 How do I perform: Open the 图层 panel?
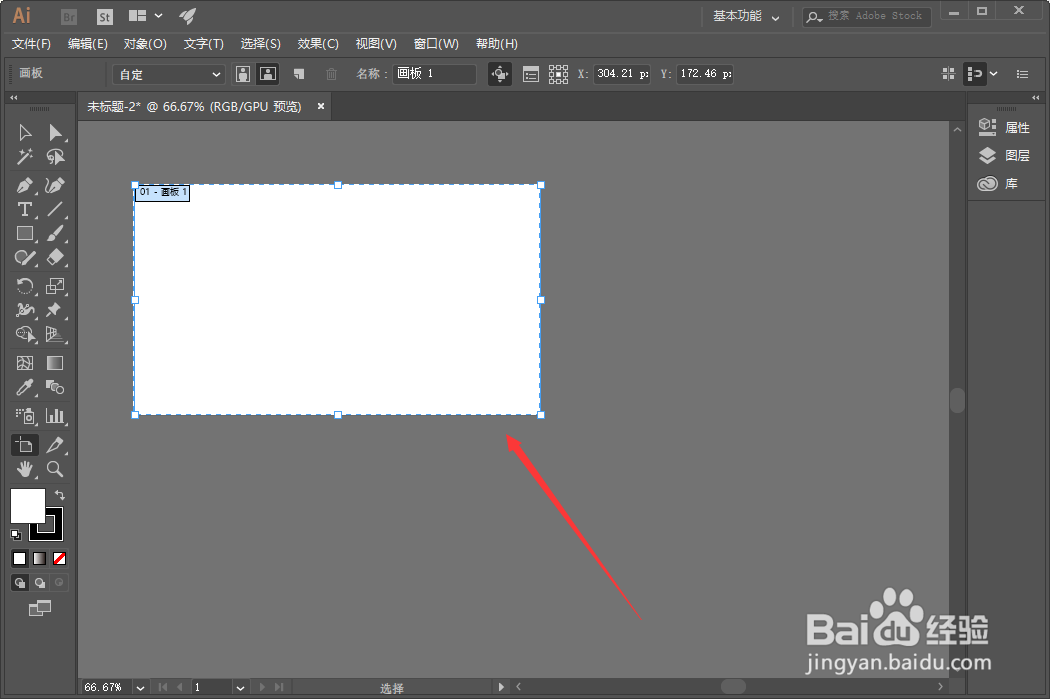click(x=1004, y=155)
